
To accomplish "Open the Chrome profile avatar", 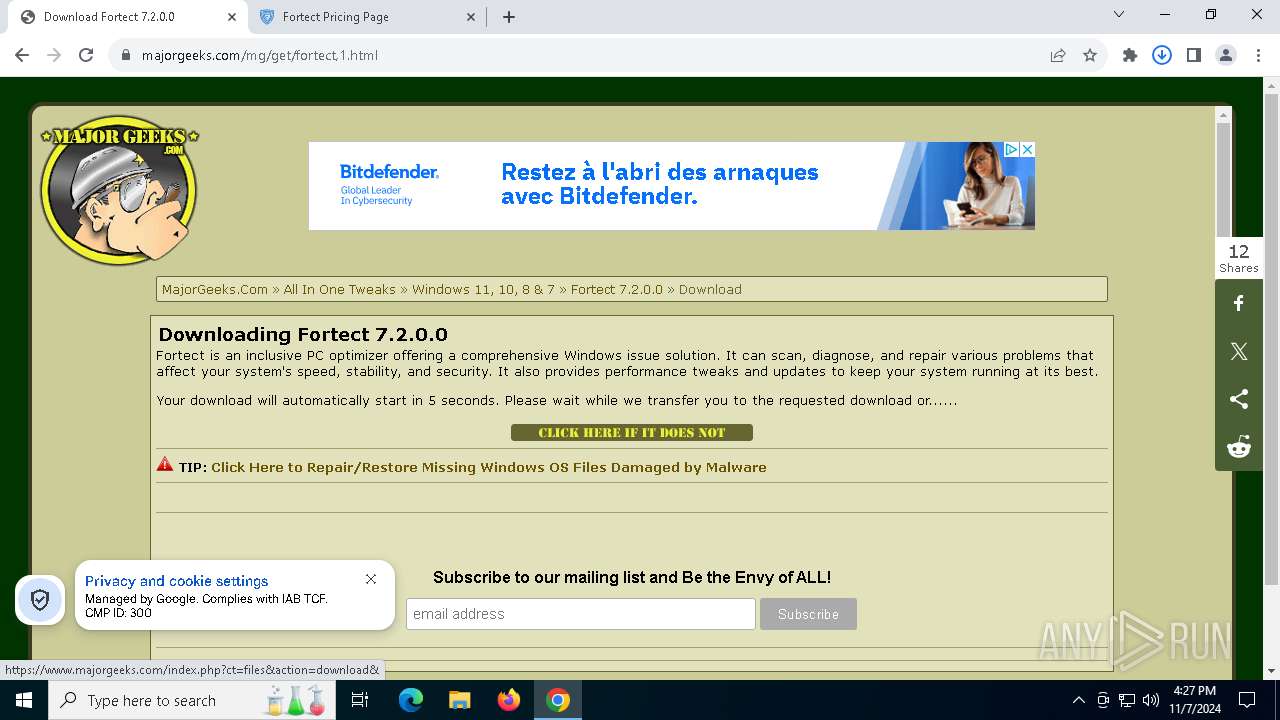I will pyautogui.click(x=1226, y=55).
